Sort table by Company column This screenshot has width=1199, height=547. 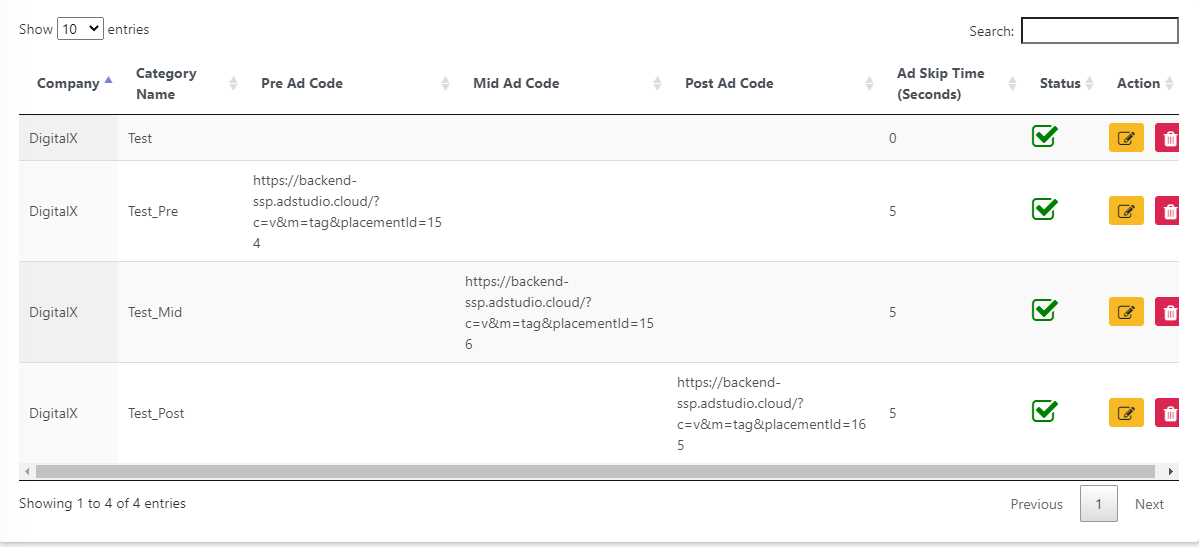pyautogui.click(x=68, y=84)
